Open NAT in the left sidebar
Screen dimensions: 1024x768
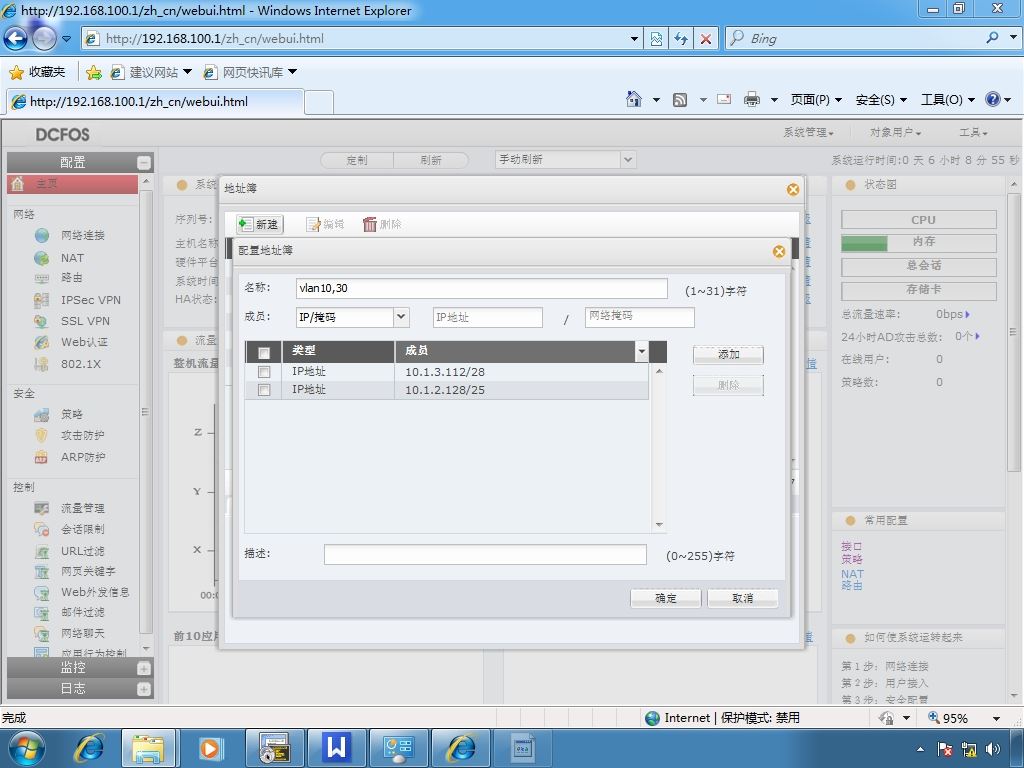72,258
